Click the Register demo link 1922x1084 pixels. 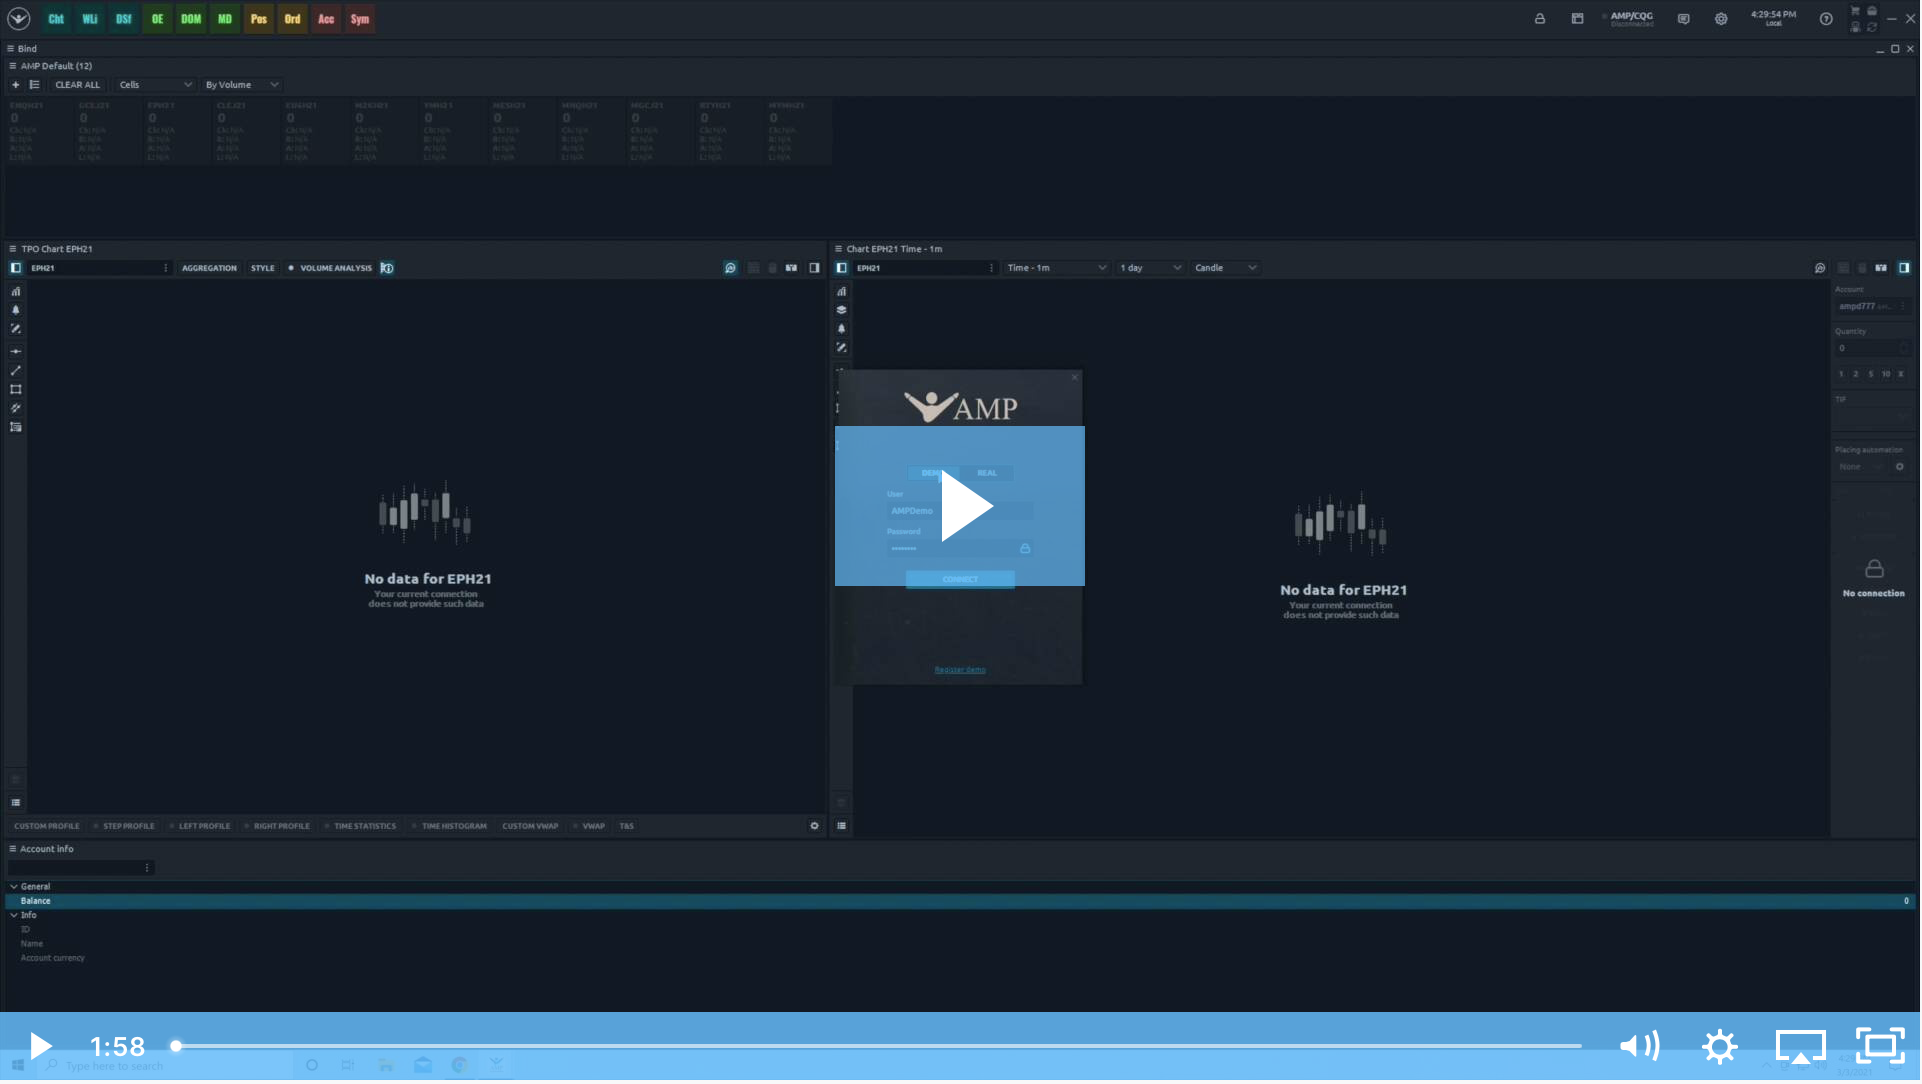[959, 669]
